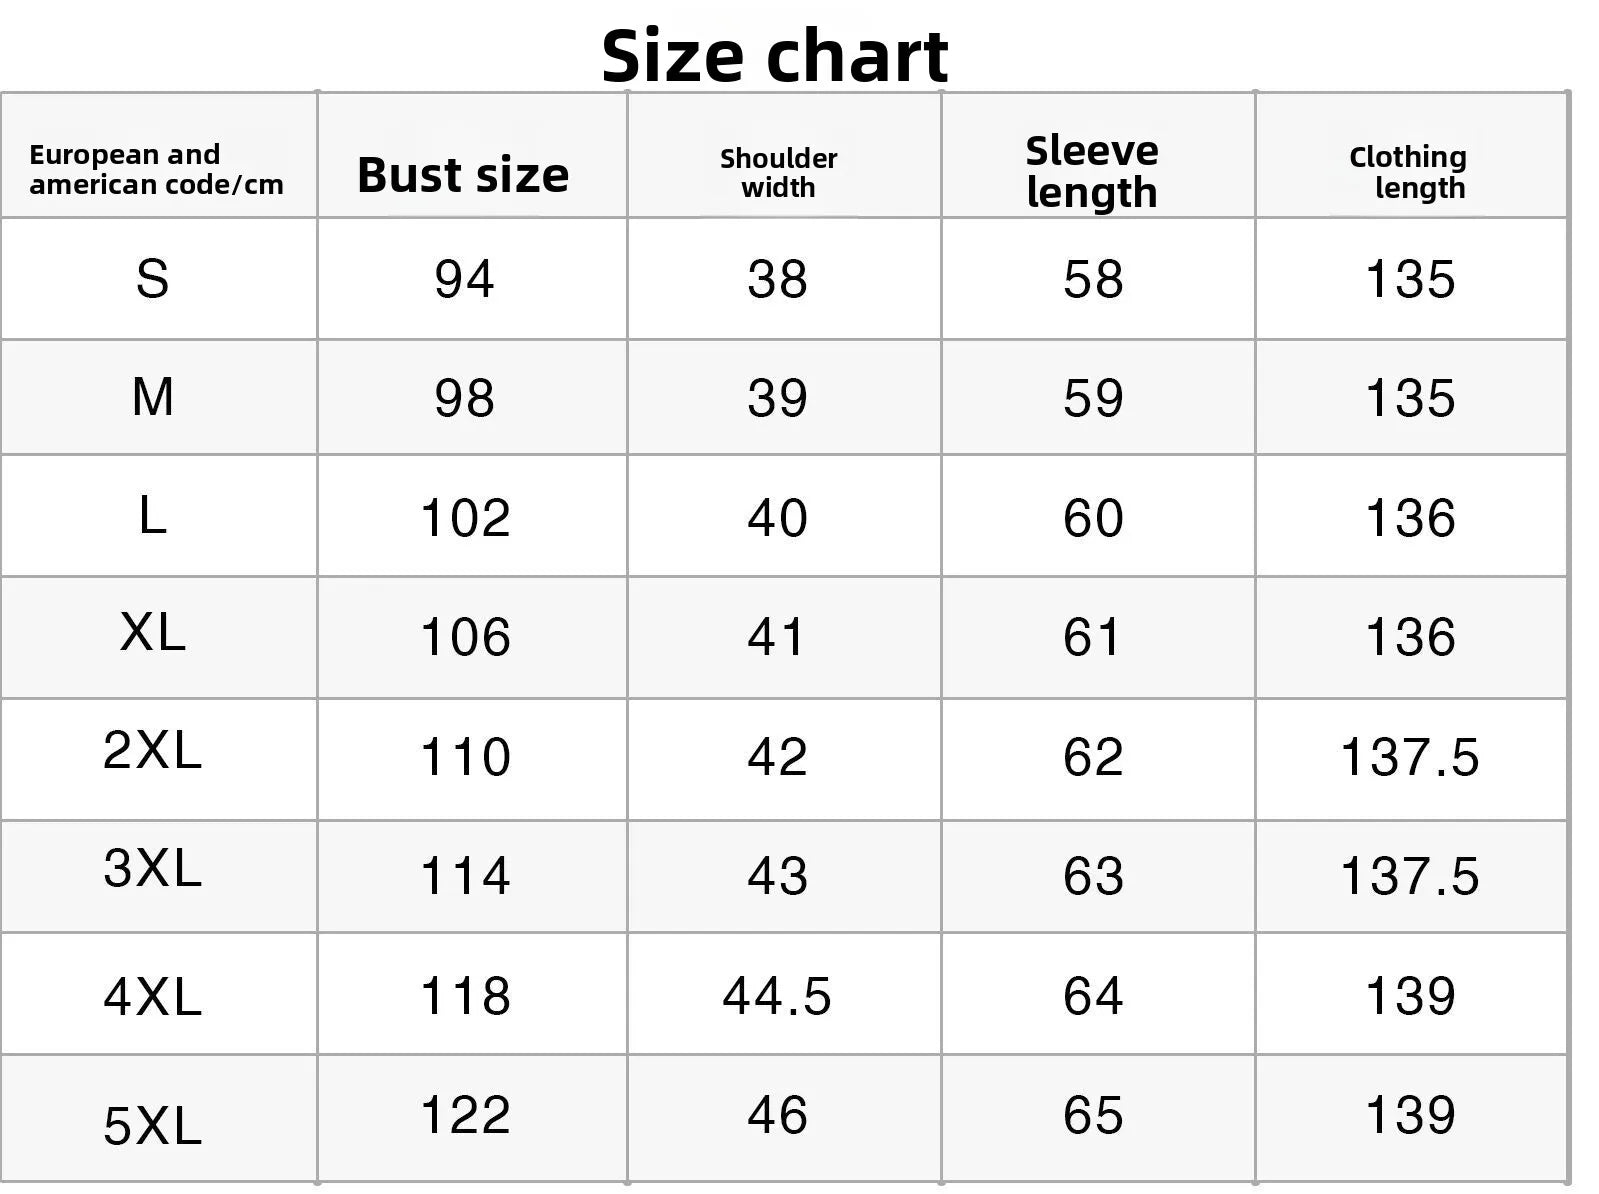Click the 2XL size row label
The image size is (1599, 1194).
(x=152, y=750)
